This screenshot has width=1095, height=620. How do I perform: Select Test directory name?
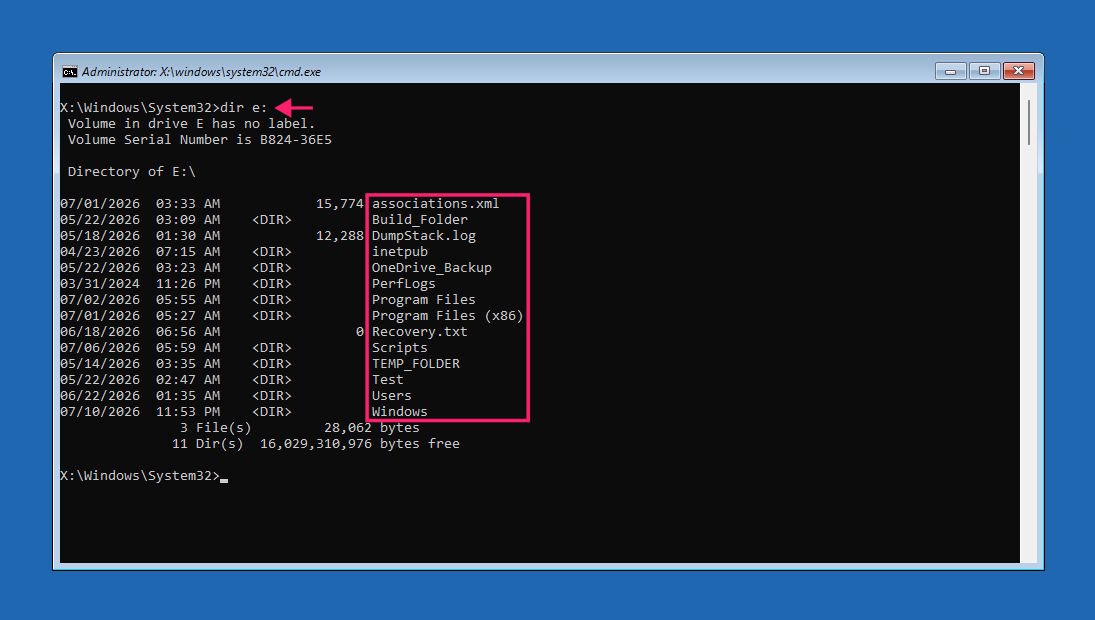pos(388,381)
